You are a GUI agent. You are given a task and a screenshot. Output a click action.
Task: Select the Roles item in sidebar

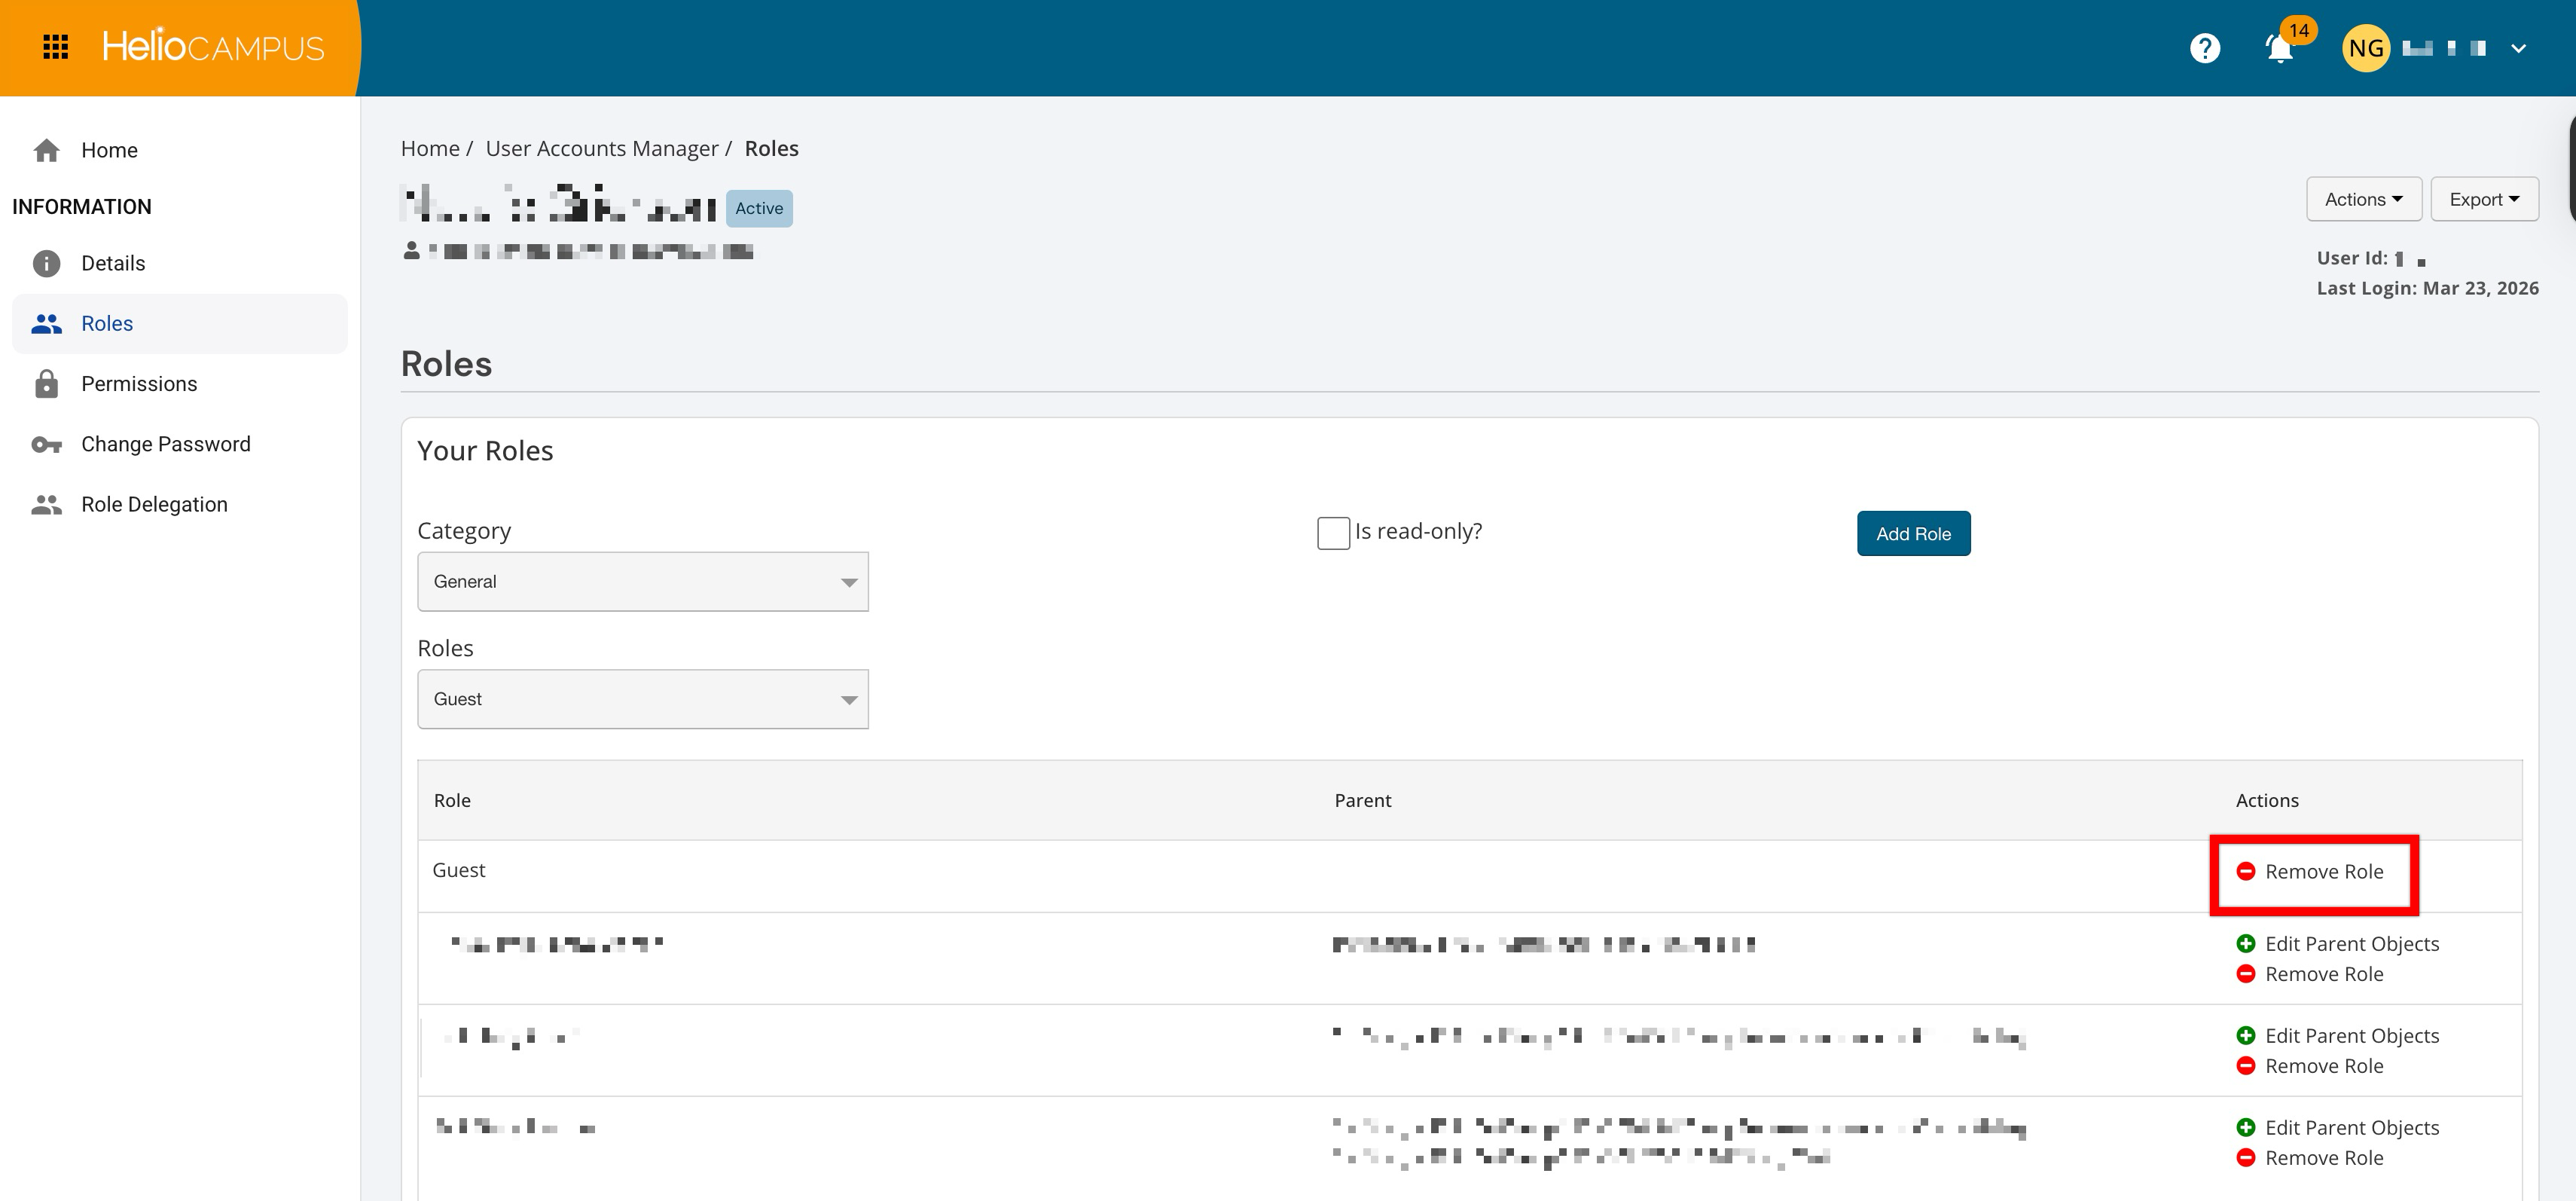(107, 323)
